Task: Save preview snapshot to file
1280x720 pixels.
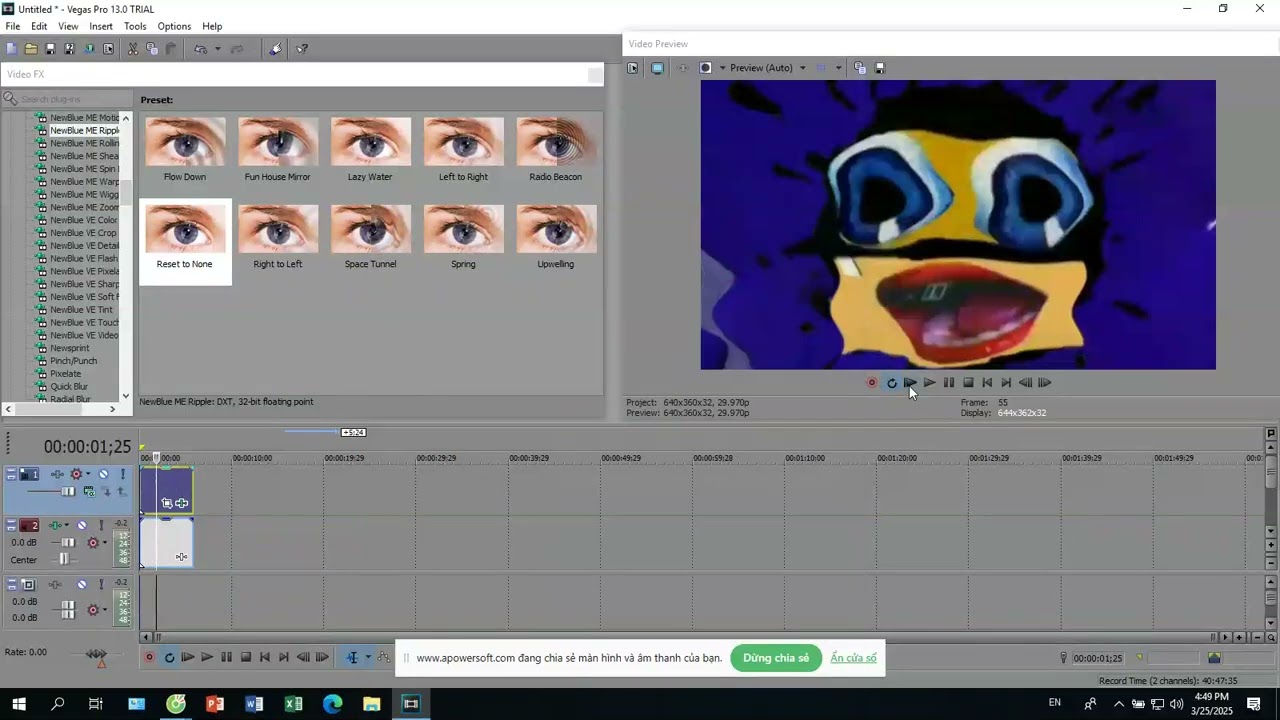Action: click(x=880, y=68)
